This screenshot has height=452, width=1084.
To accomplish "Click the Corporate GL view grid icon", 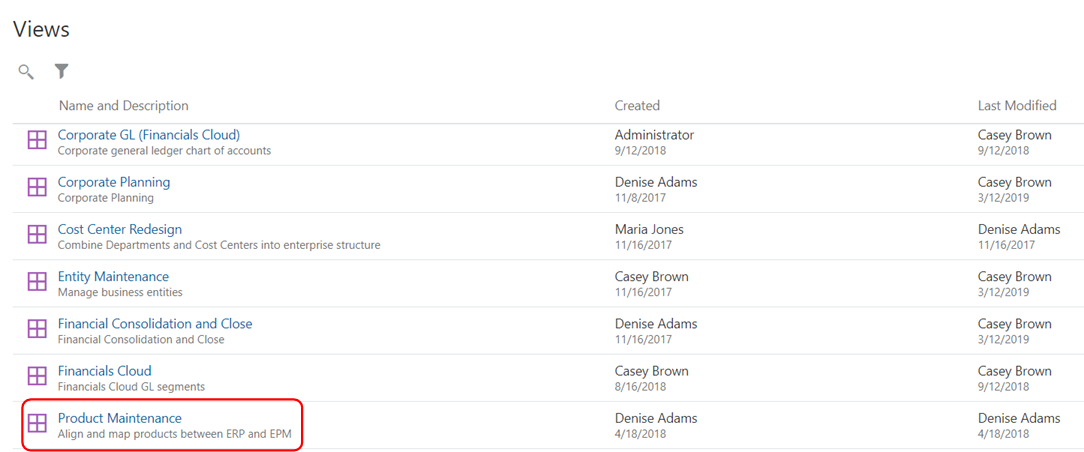I will [37, 140].
